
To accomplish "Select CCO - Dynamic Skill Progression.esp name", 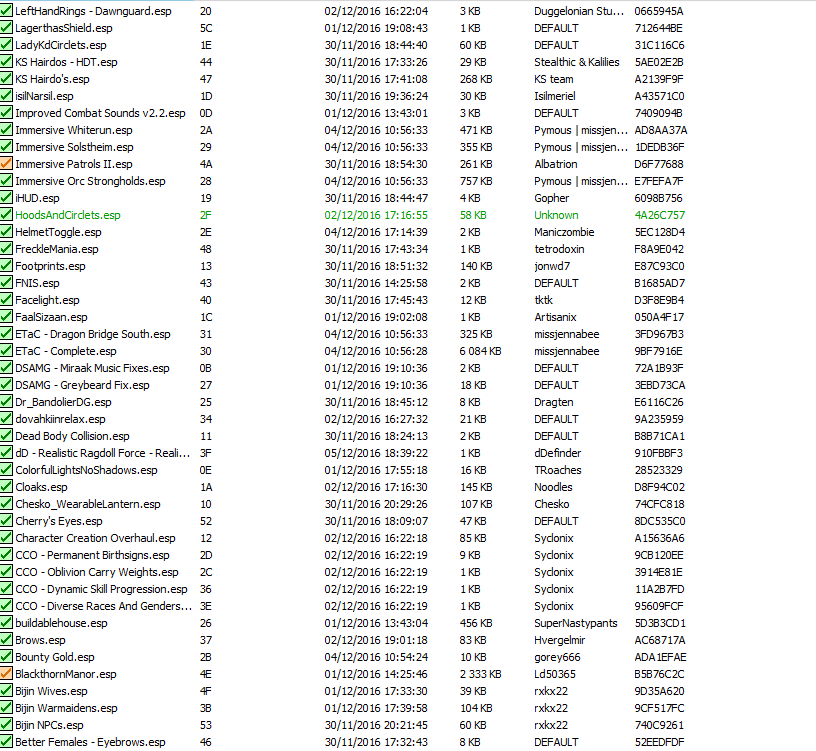I will point(101,589).
